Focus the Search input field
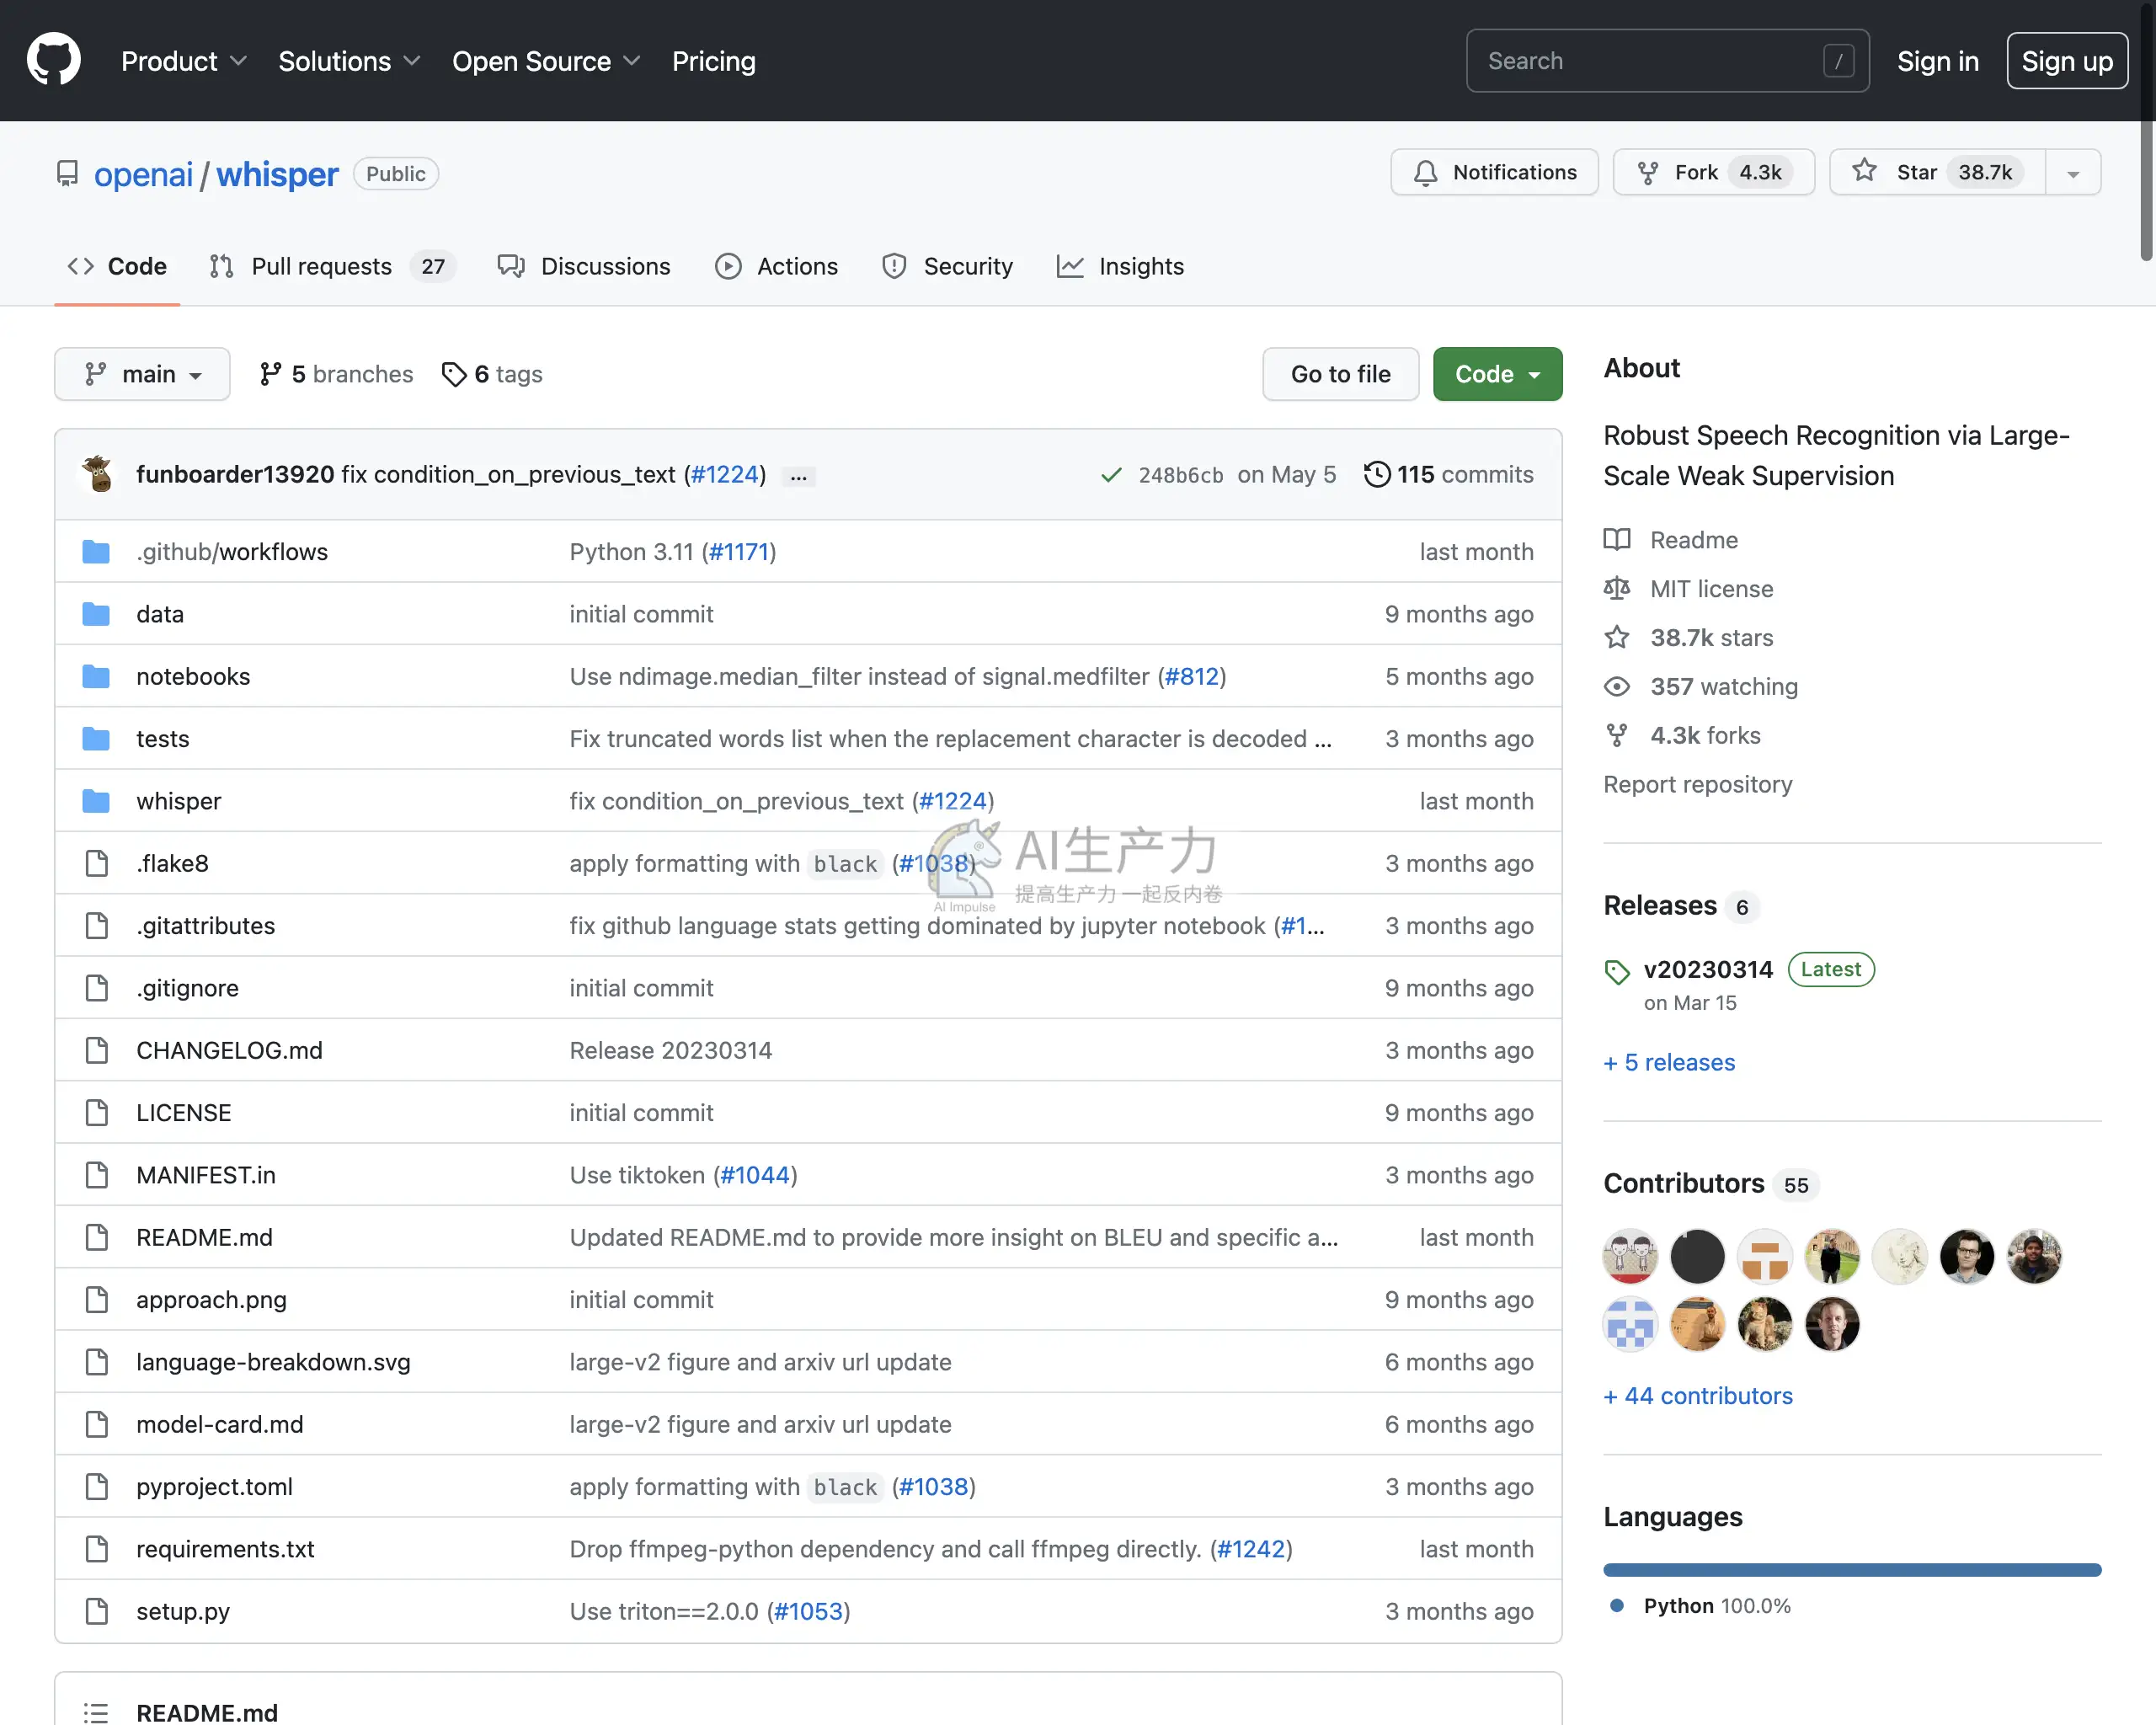 pyautogui.click(x=1667, y=61)
